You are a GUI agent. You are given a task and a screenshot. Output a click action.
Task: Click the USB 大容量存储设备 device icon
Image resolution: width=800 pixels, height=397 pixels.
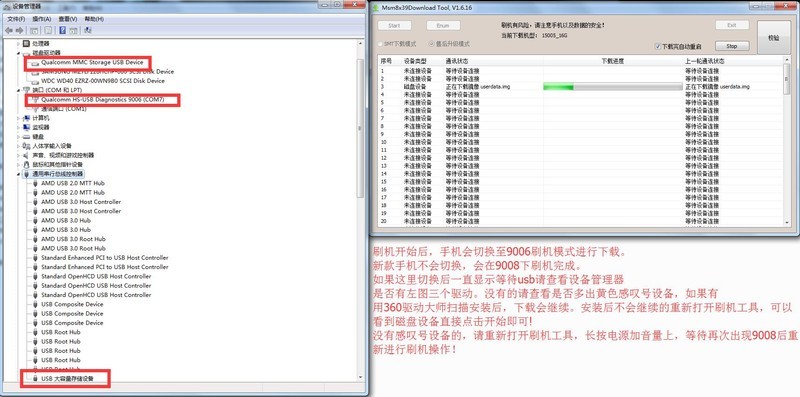click(x=35, y=379)
